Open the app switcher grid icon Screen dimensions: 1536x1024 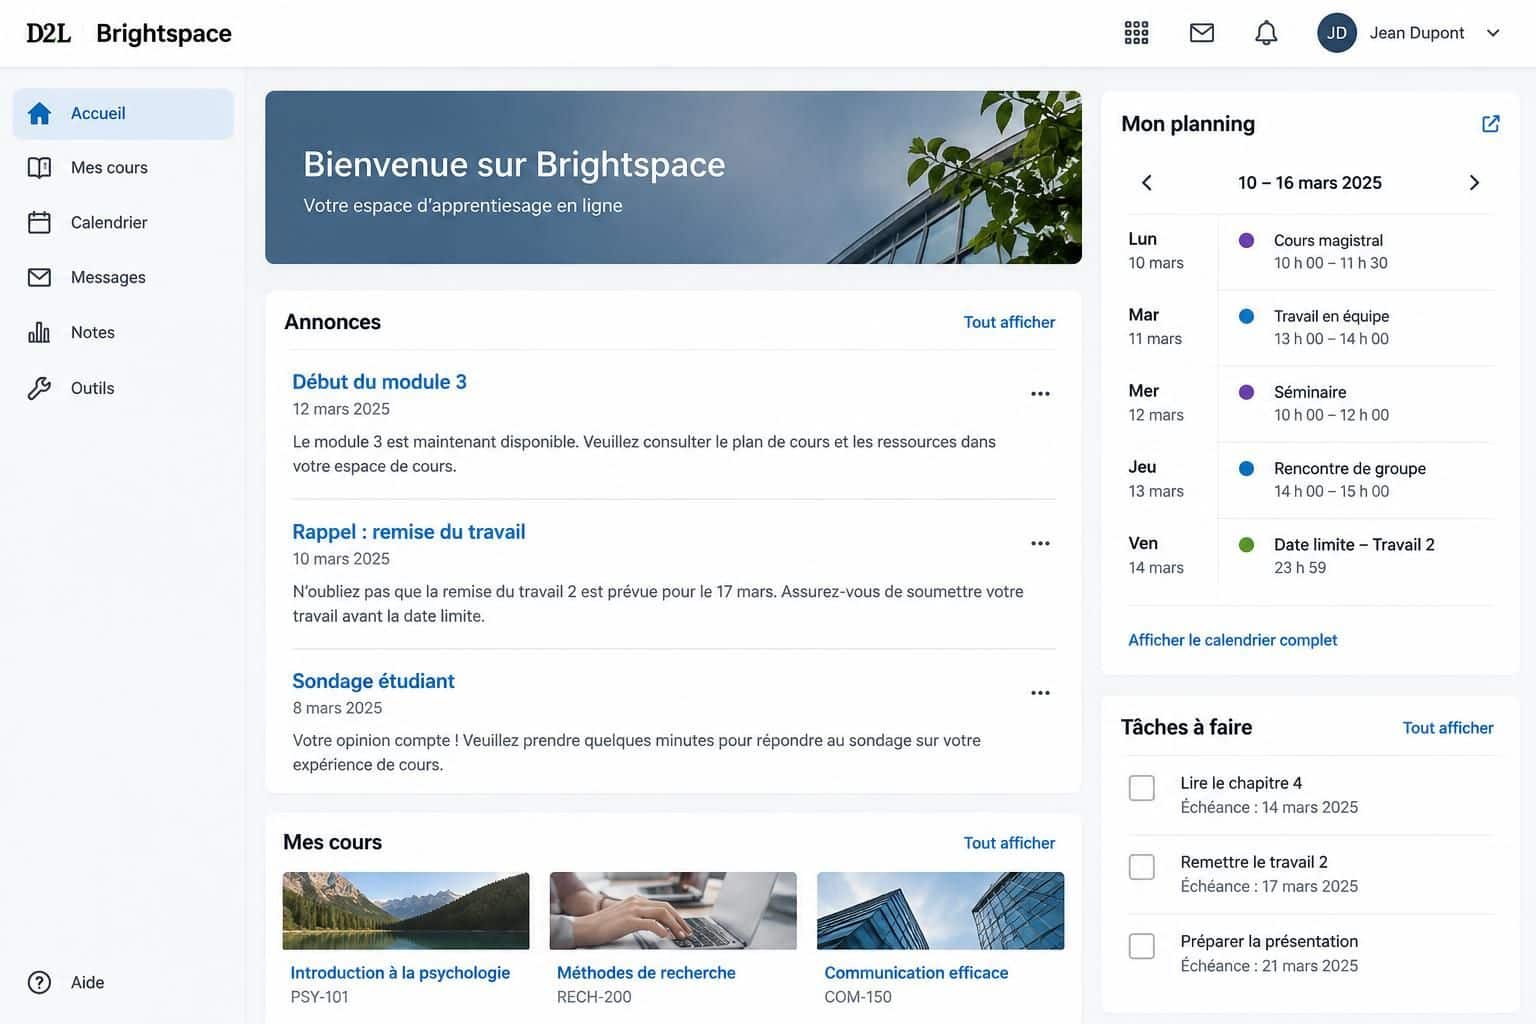(1136, 33)
